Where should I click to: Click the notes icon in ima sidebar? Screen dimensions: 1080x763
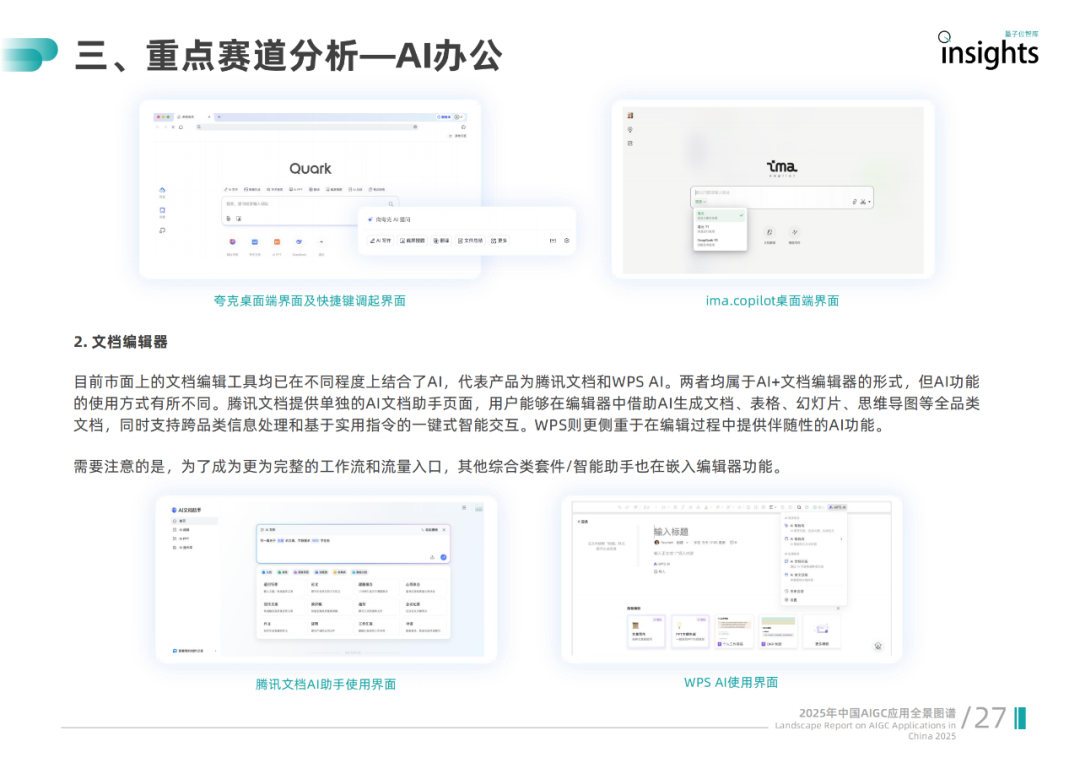click(630, 143)
